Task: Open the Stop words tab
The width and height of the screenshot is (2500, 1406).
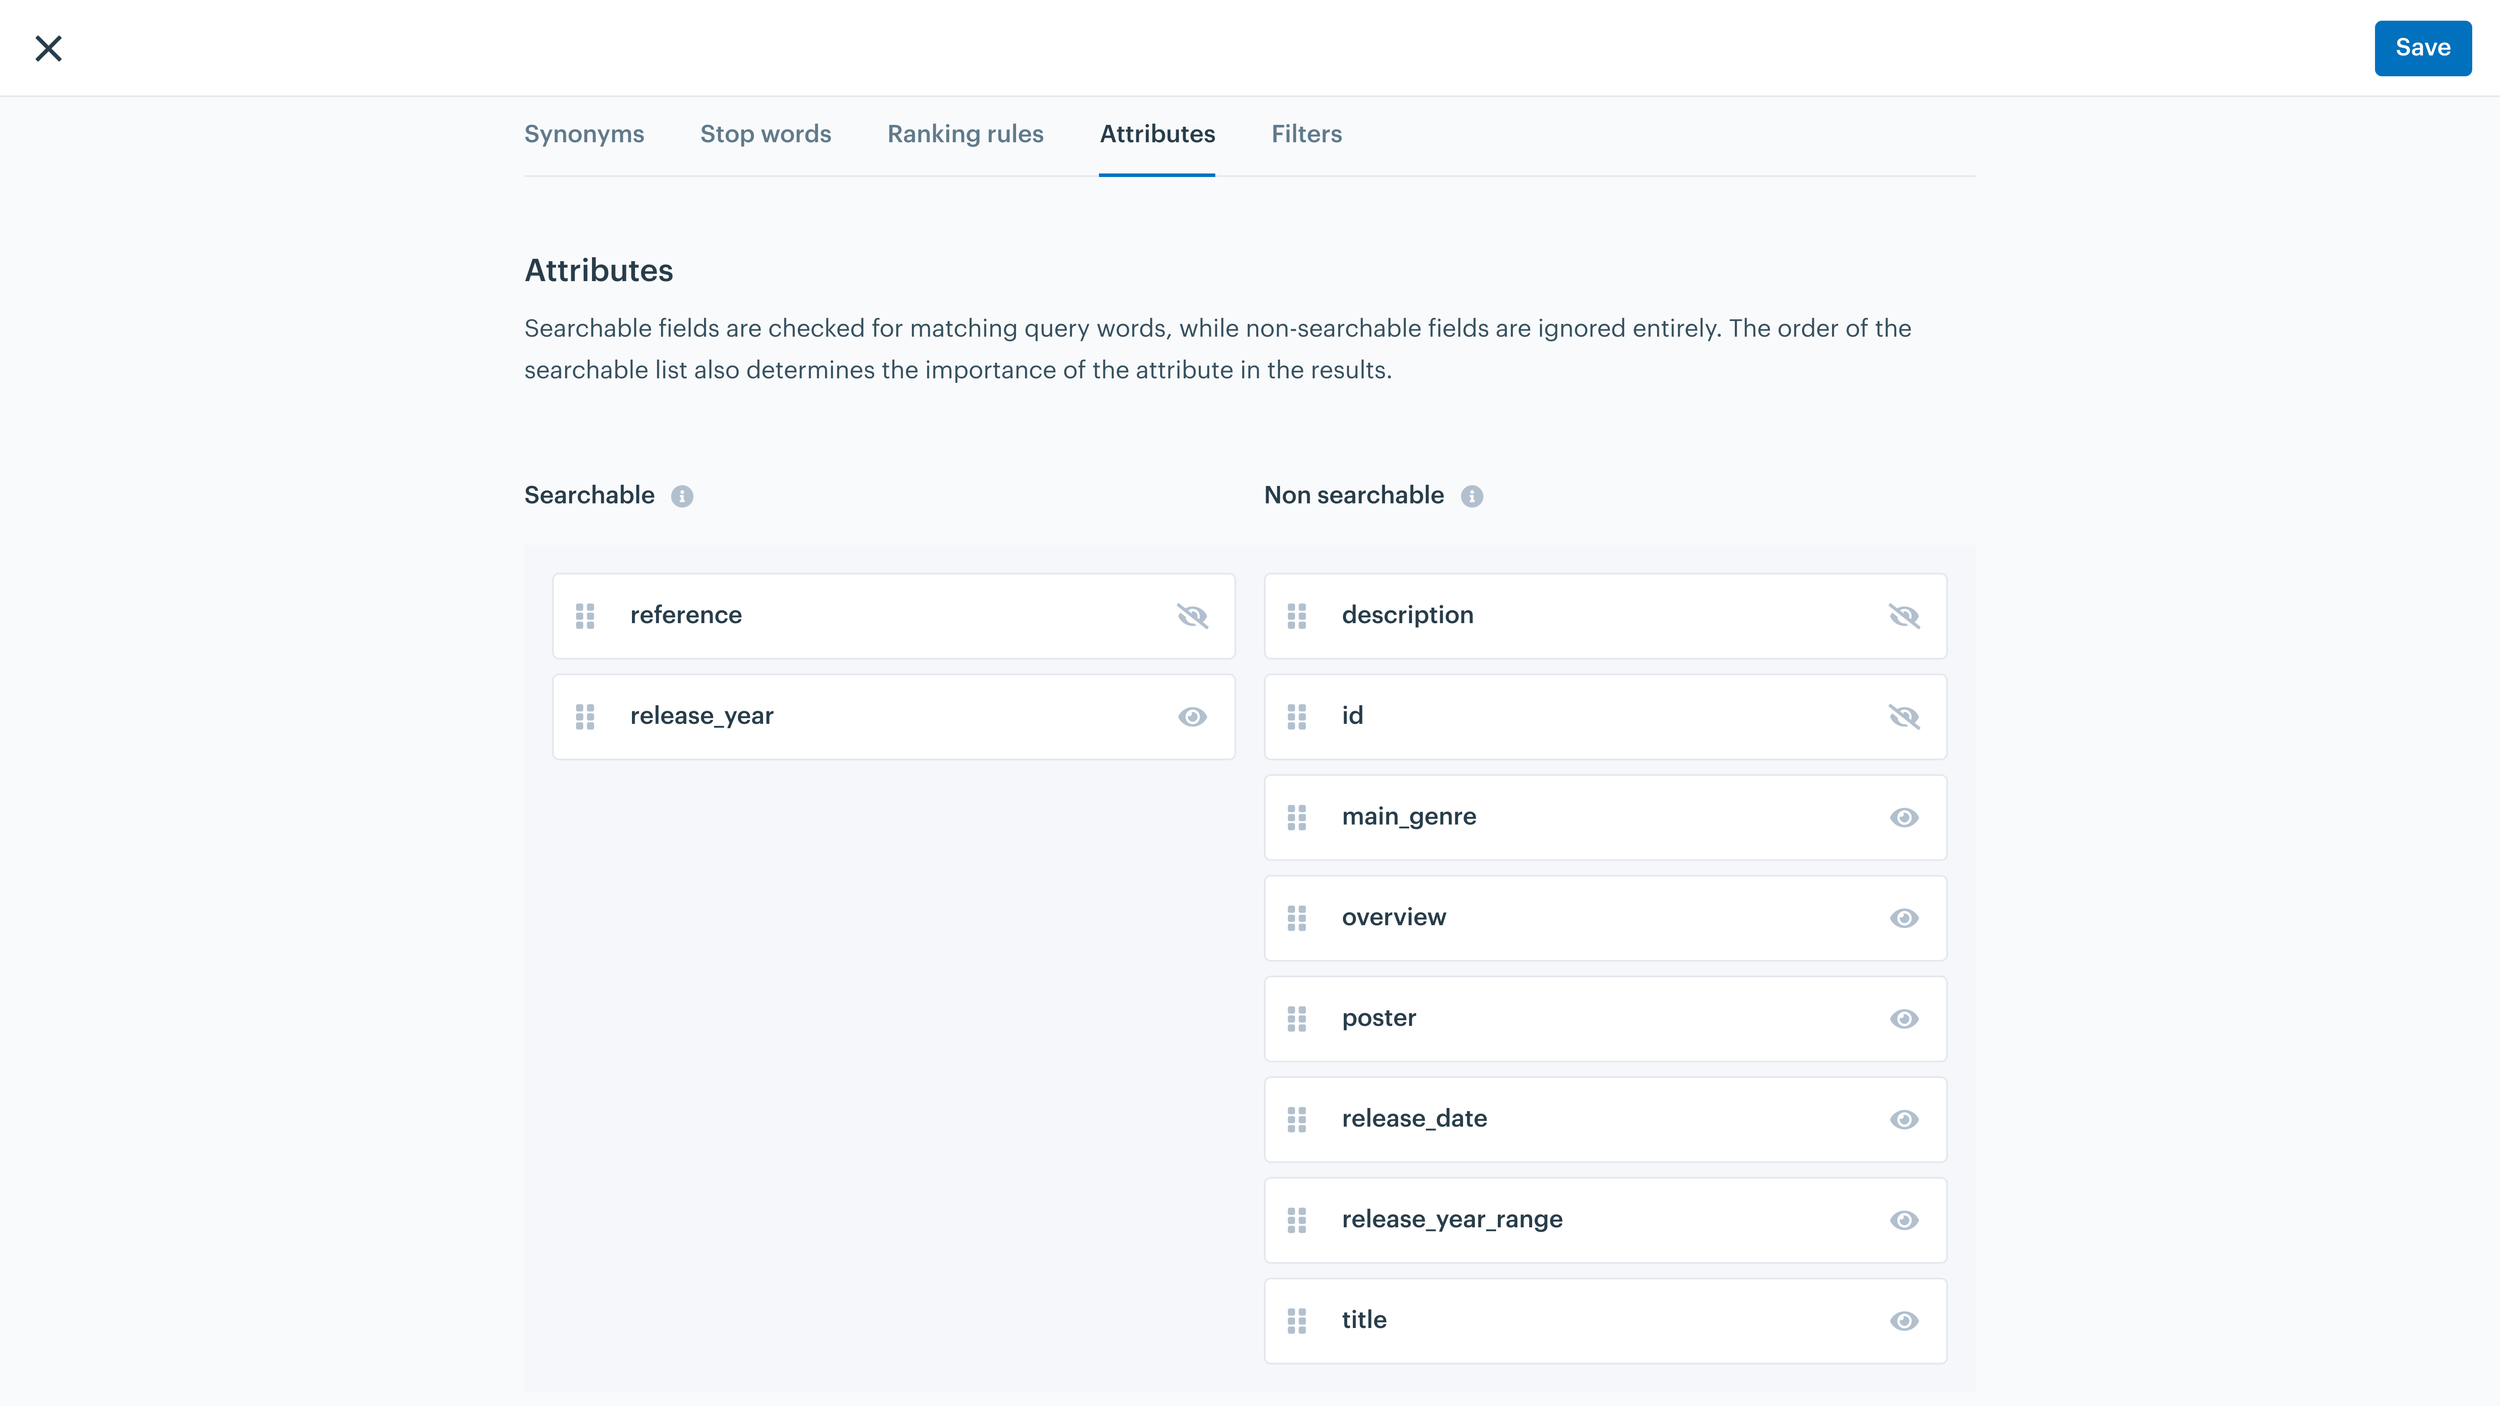Action: pos(765,134)
